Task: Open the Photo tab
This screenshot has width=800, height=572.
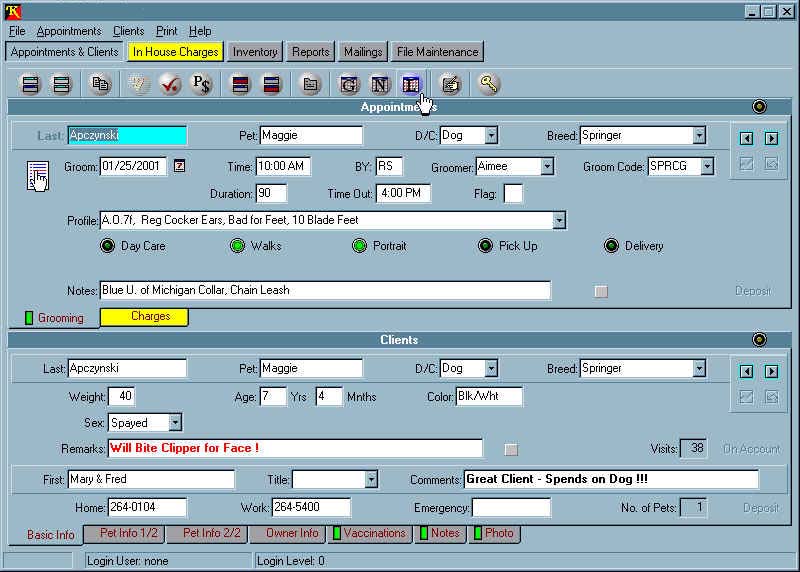Action: [x=494, y=534]
